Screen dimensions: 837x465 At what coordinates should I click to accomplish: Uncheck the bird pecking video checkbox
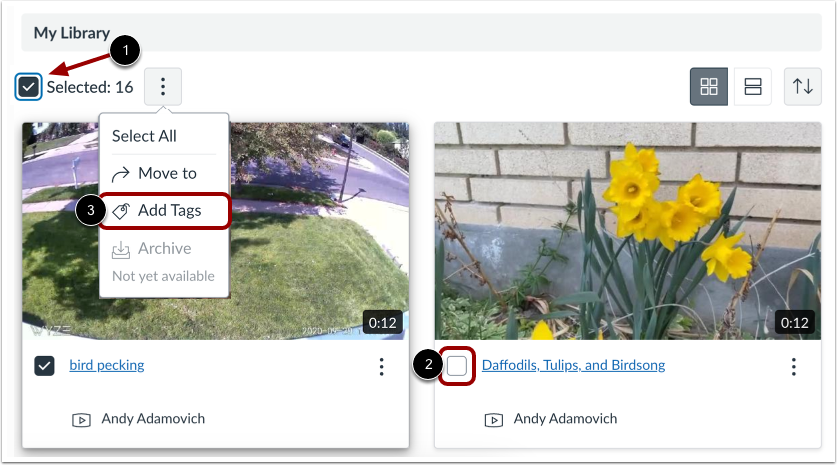point(44,366)
